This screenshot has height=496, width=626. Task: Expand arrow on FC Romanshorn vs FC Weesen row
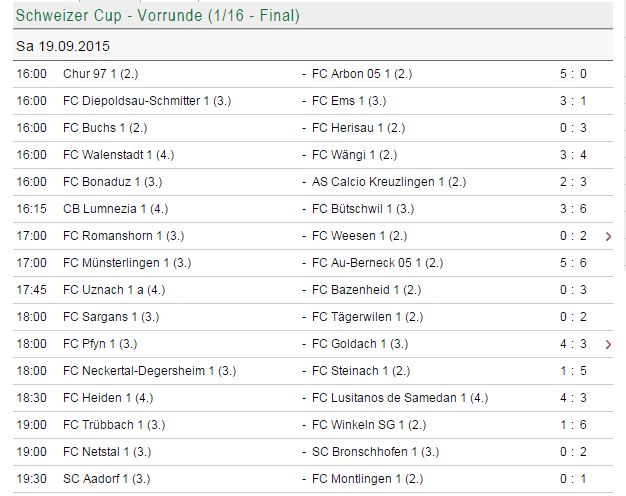[x=609, y=236]
